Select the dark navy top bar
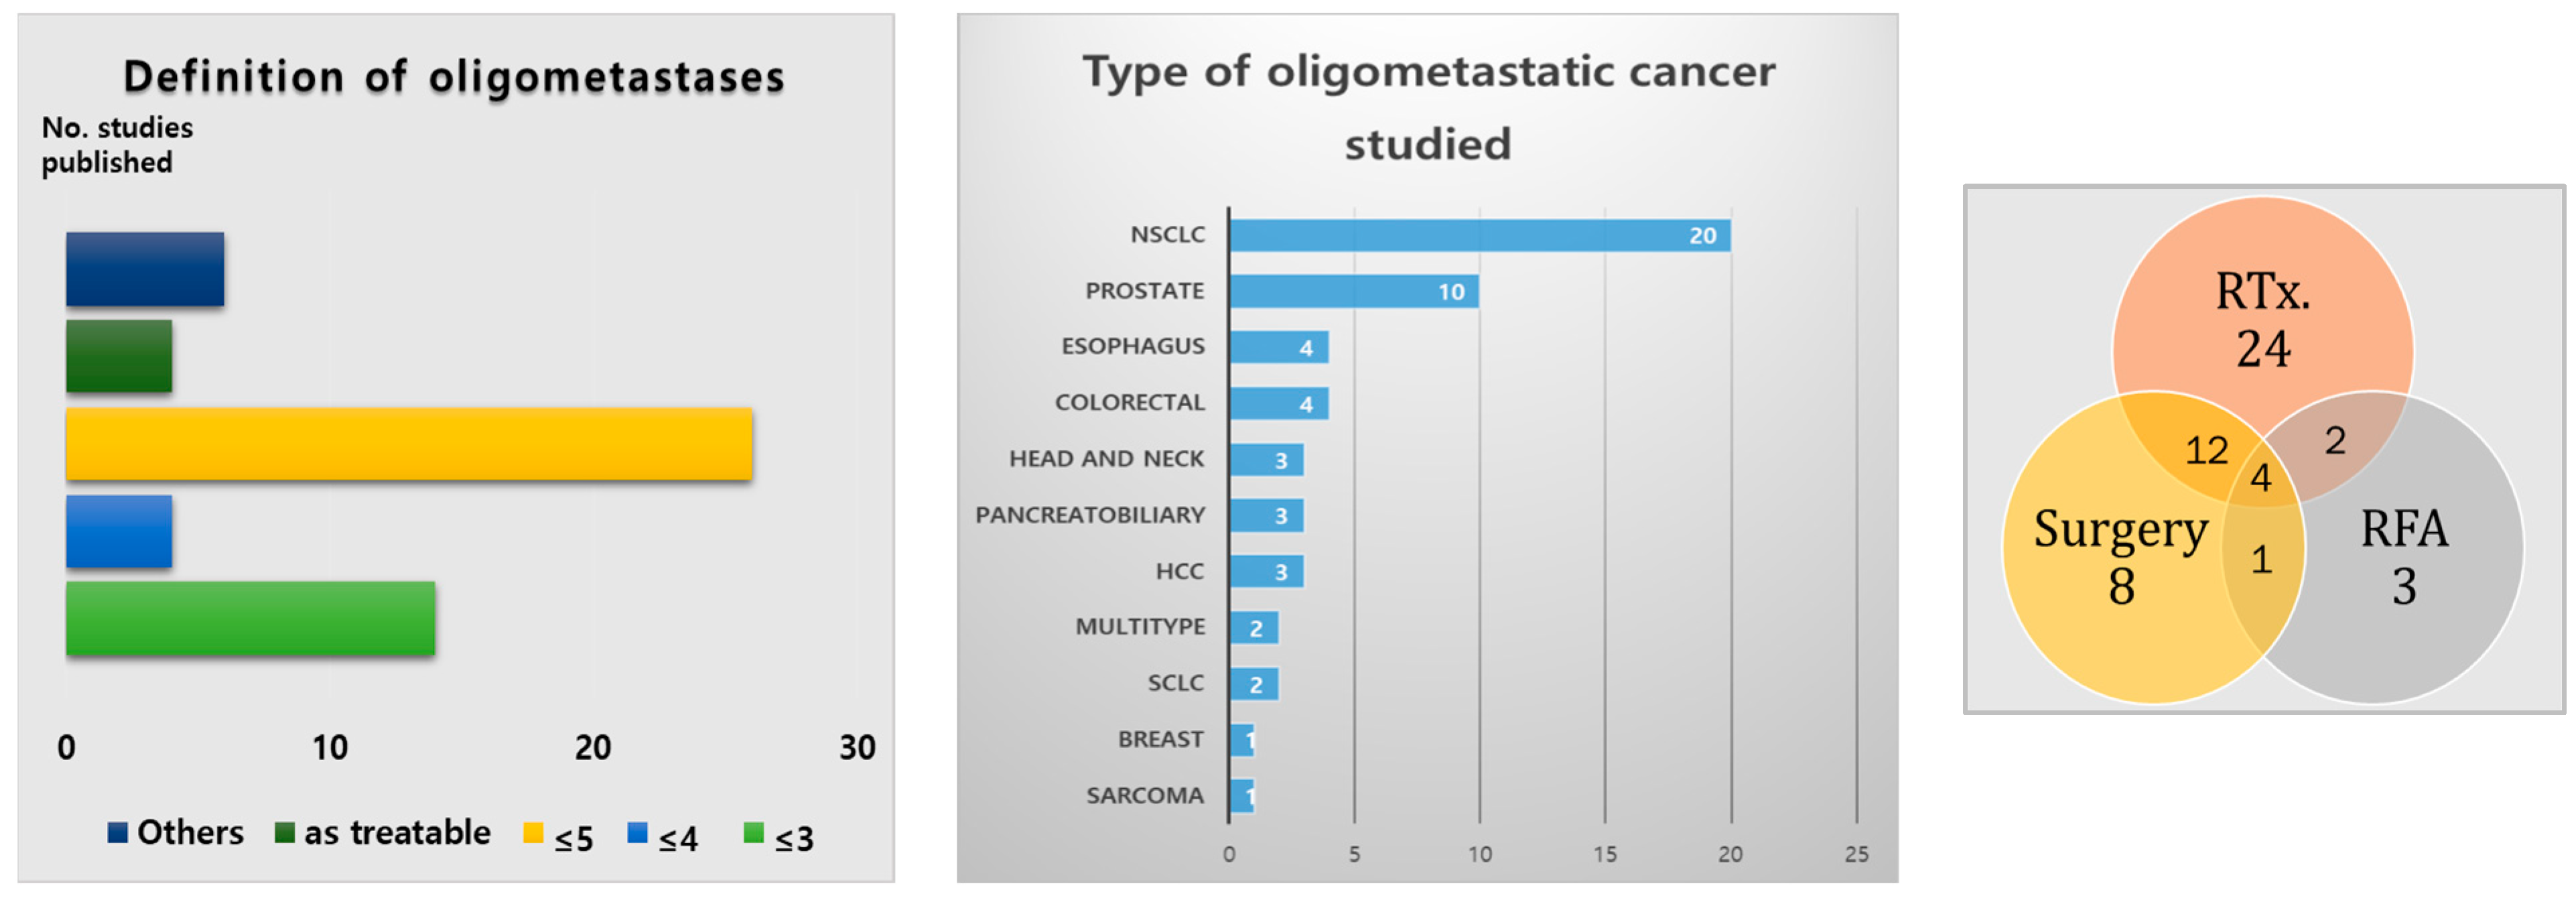 (x=145, y=269)
